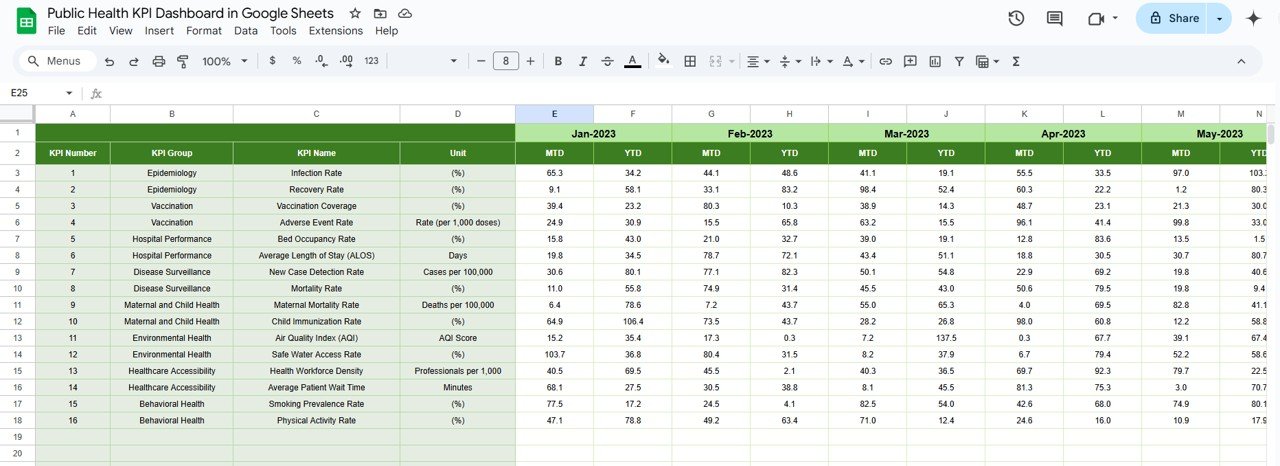Image resolution: width=1280 pixels, height=466 pixels.
Task: Click the Menus search box
Action: [56, 61]
